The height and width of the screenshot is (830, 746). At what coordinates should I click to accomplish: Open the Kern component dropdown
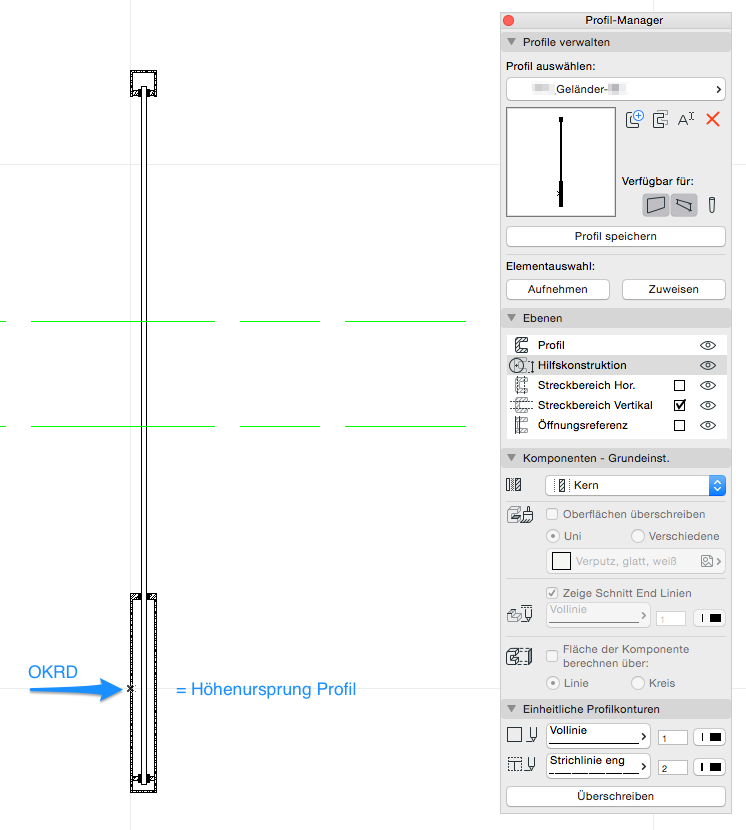coord(635,485)
